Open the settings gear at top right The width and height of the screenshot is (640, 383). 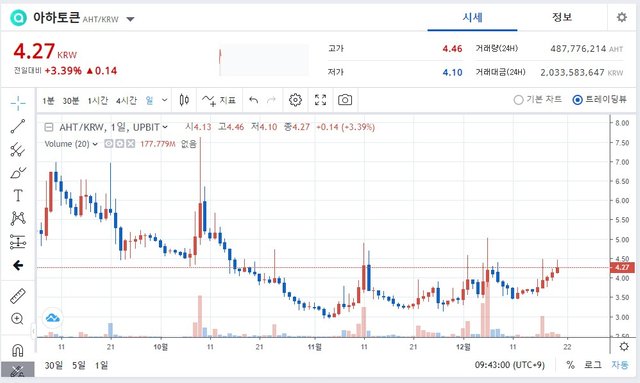point(622,17)
